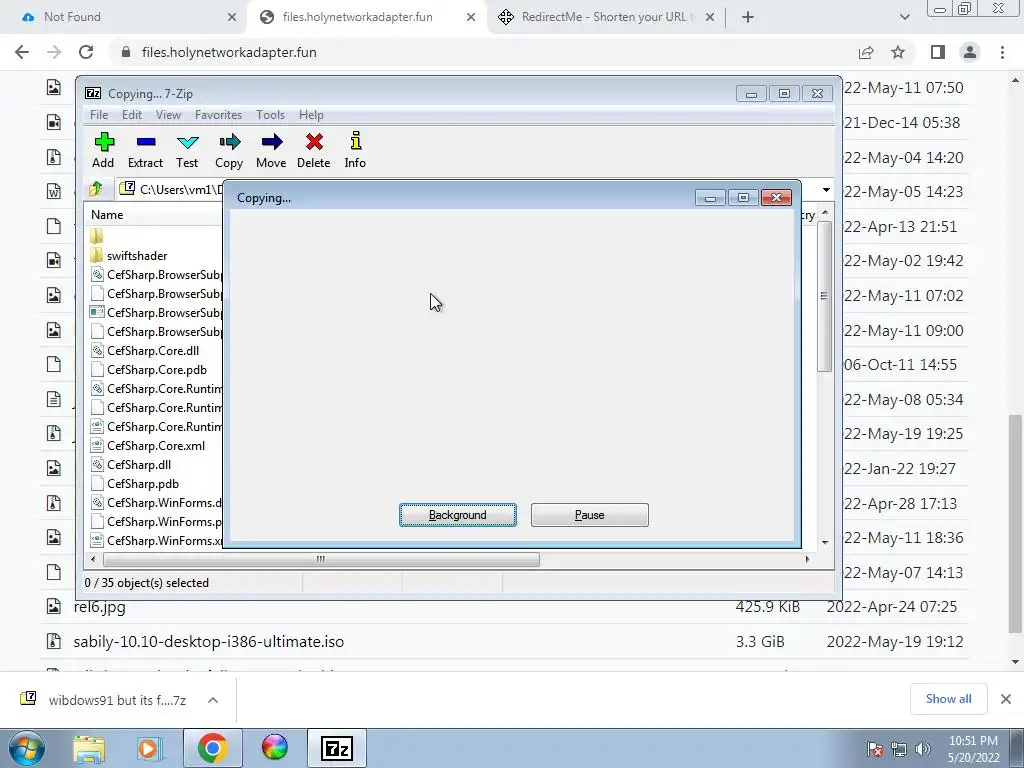
Task: Open the Tools menu in 7-Zip
Action: point(270,115)
